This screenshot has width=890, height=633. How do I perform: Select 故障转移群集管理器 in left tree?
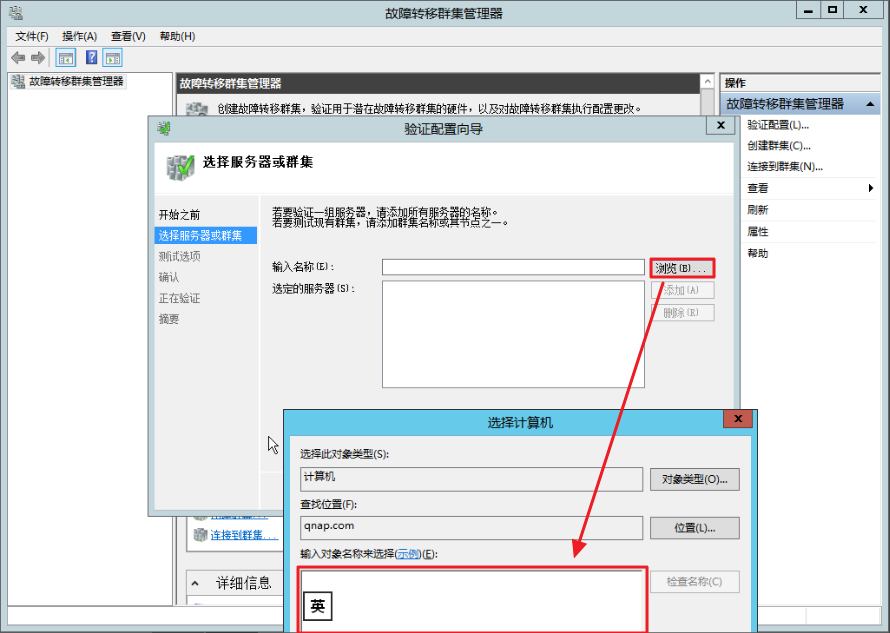[x=76, y=81]
